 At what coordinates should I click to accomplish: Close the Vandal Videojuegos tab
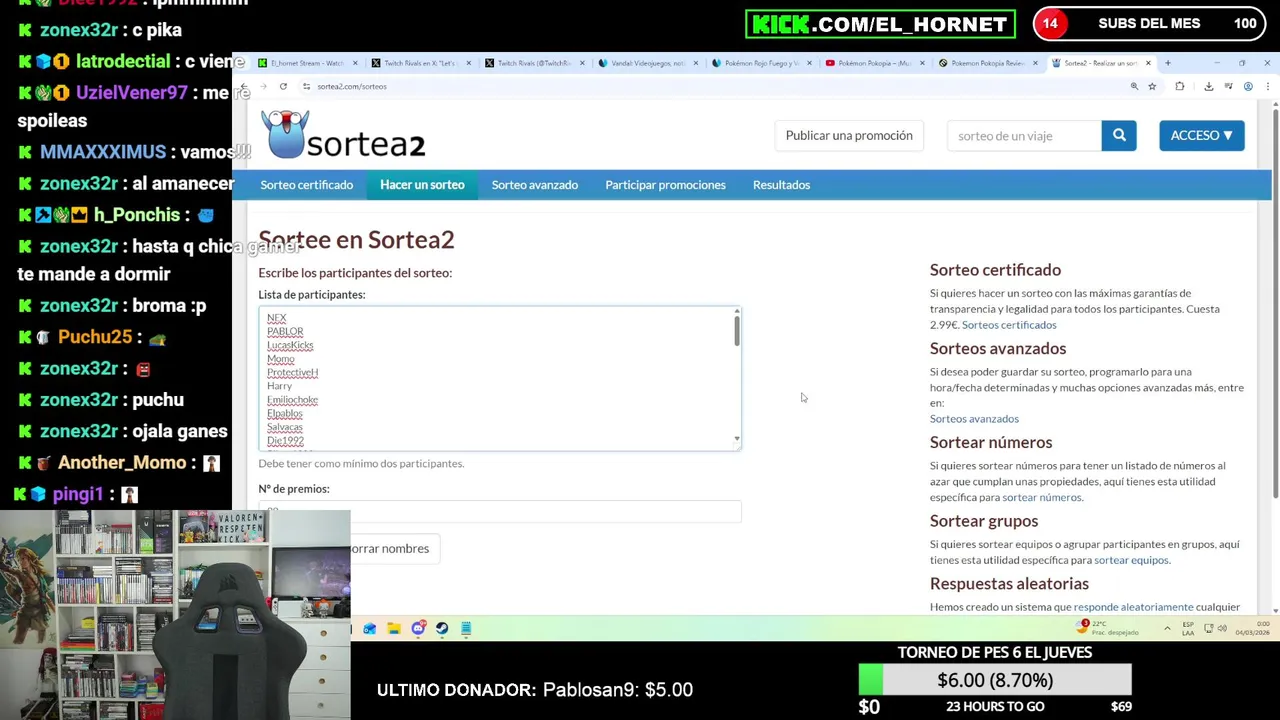point(695,63)
